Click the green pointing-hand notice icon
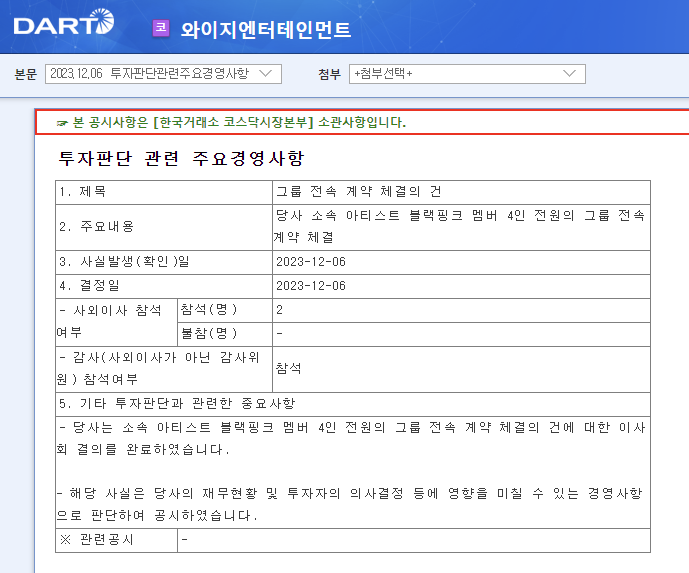This screenshot has height=573, width=689. pyautogui.click(x=62, y=123)
